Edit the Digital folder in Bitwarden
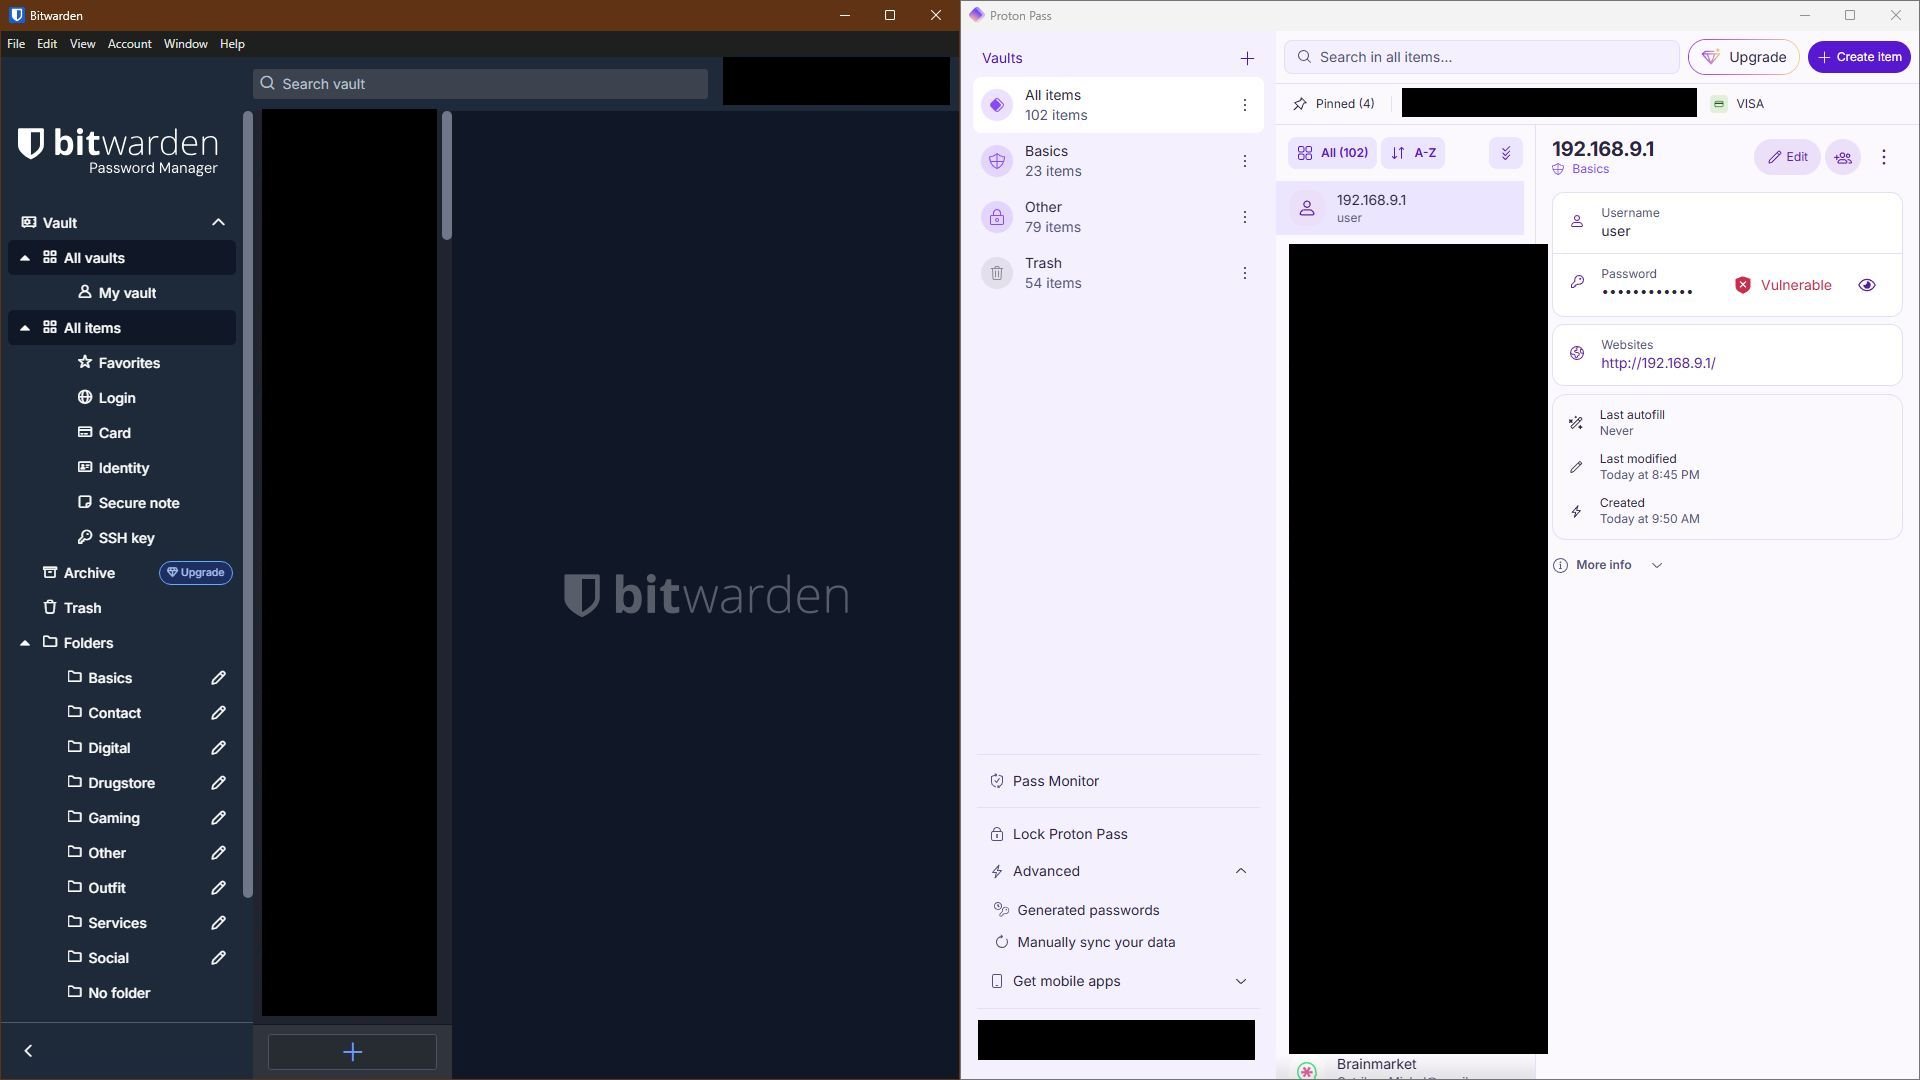This screenshot has height=1080, width=1920. coord(218,748)
